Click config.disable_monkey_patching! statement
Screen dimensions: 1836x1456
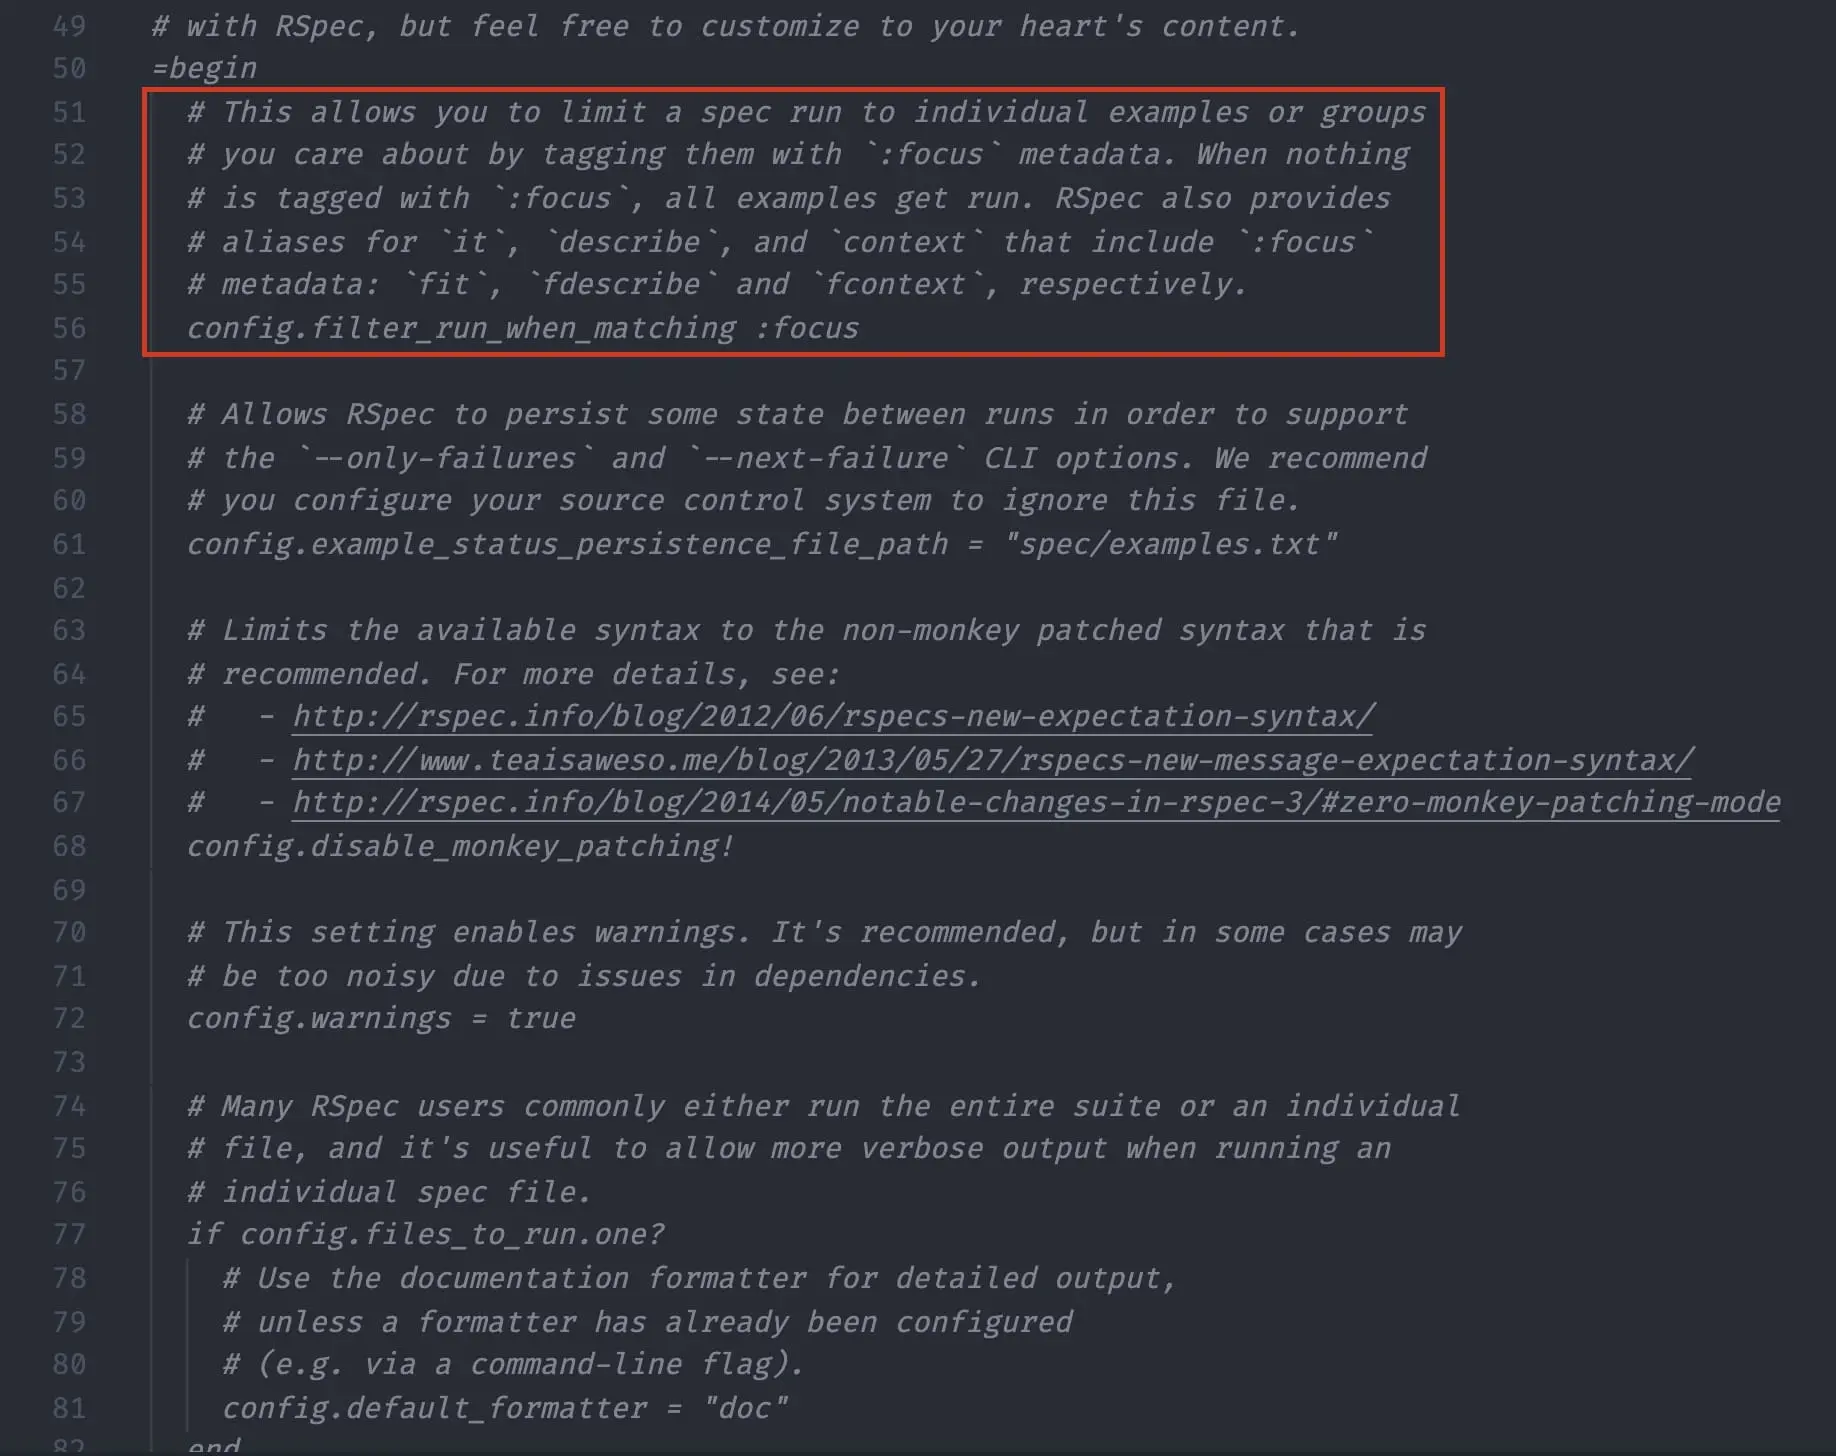point(460,846)
